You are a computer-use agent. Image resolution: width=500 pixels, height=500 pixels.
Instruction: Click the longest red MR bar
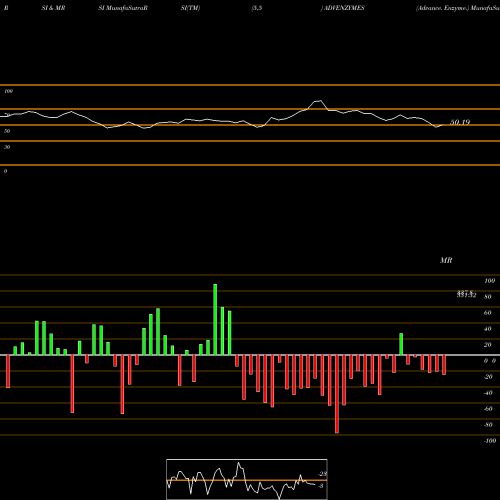(x=337, y=394)
